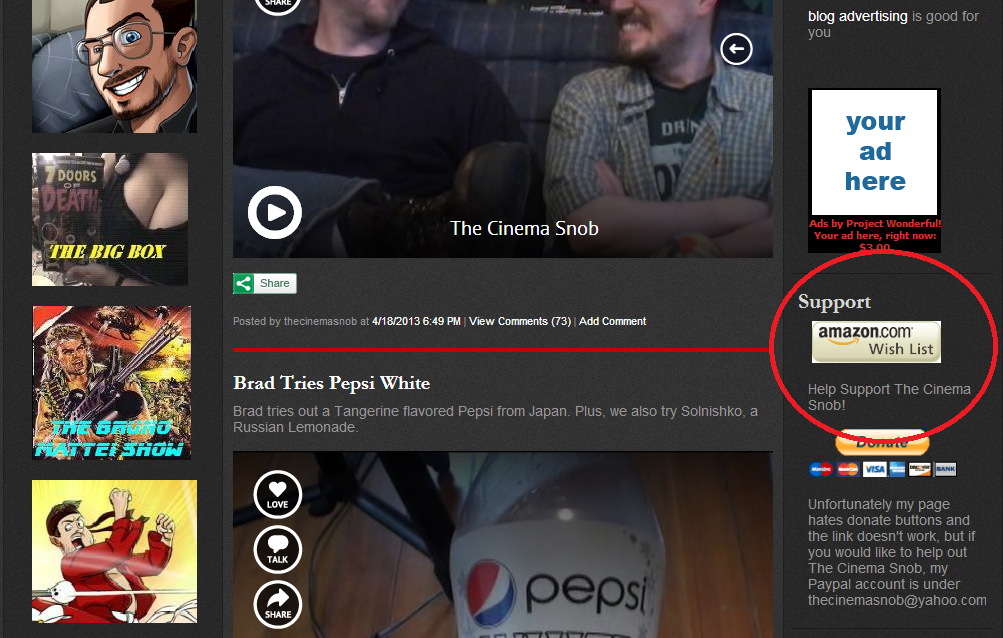Click the Pepsi White video frame
Viewport: 1003px width, 638px height.
click(x=503, y=545)
